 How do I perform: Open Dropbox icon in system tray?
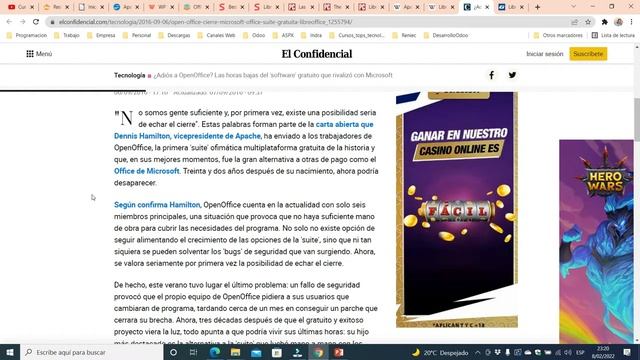(498, 352)
